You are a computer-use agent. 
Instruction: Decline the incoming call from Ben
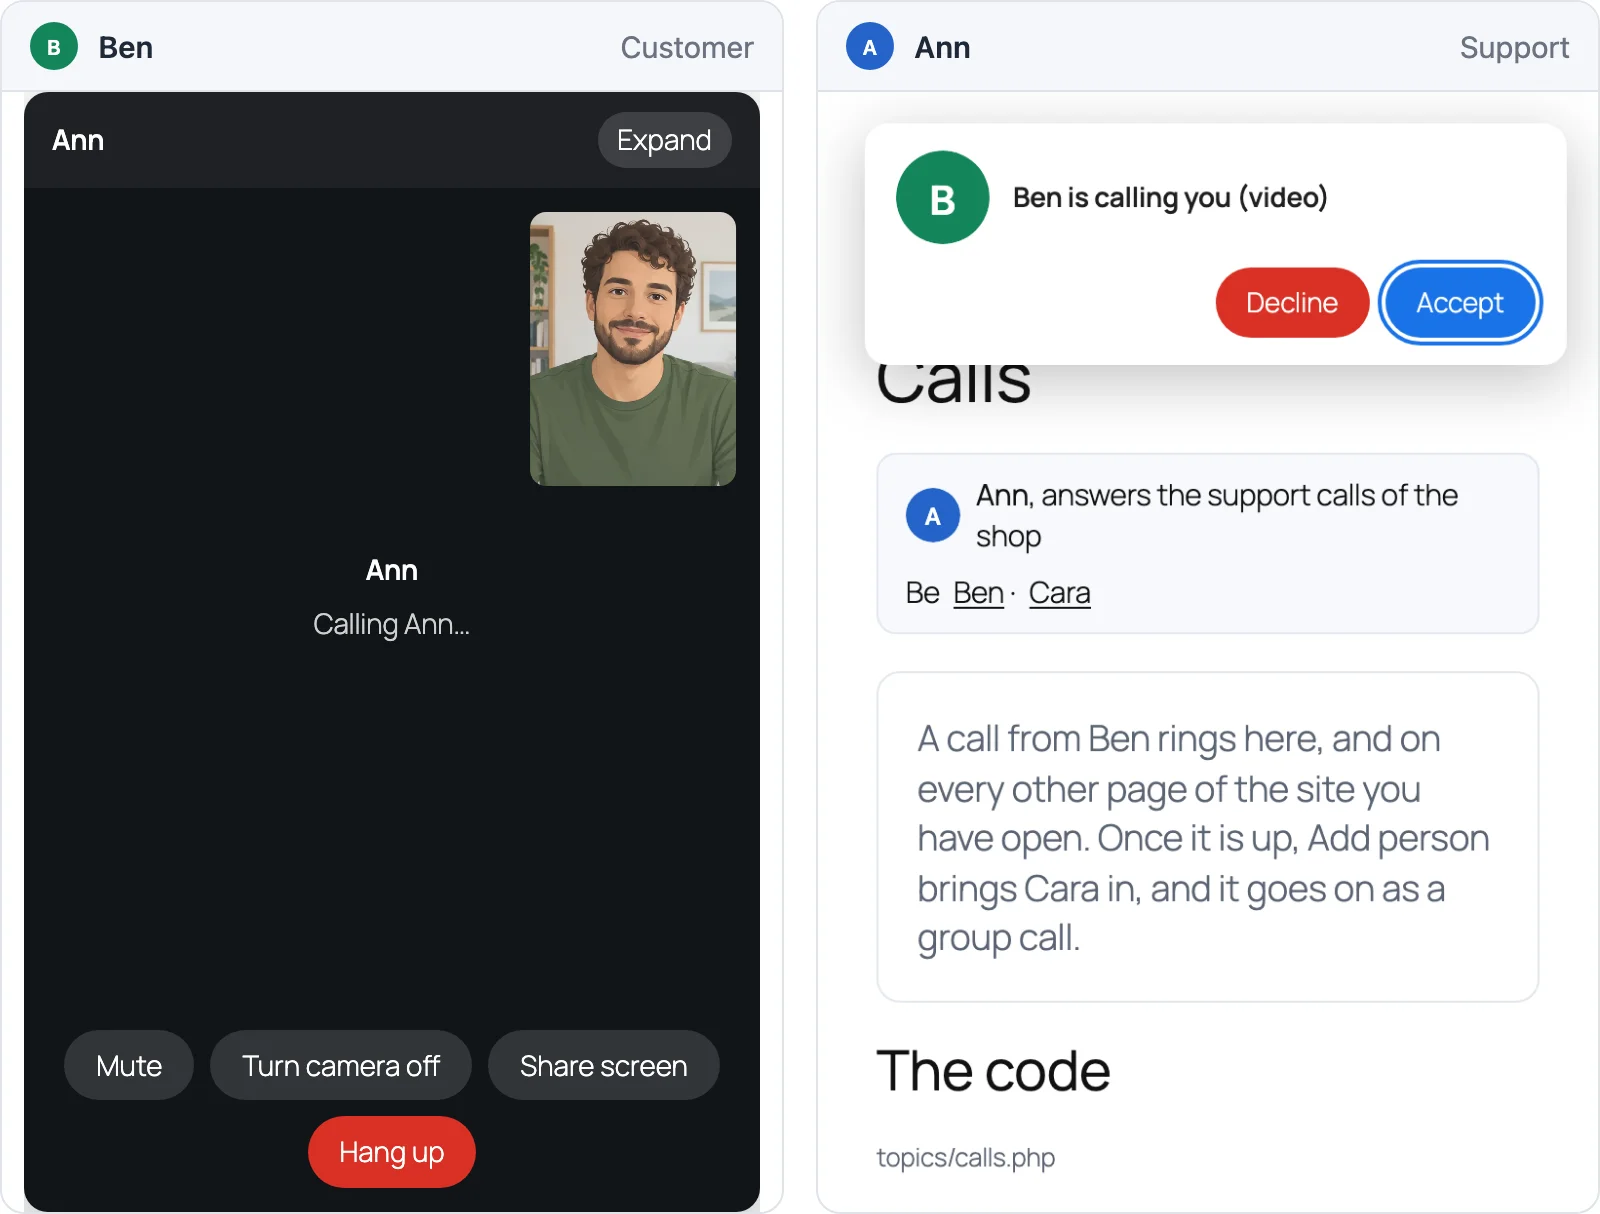pos(1292,303)
